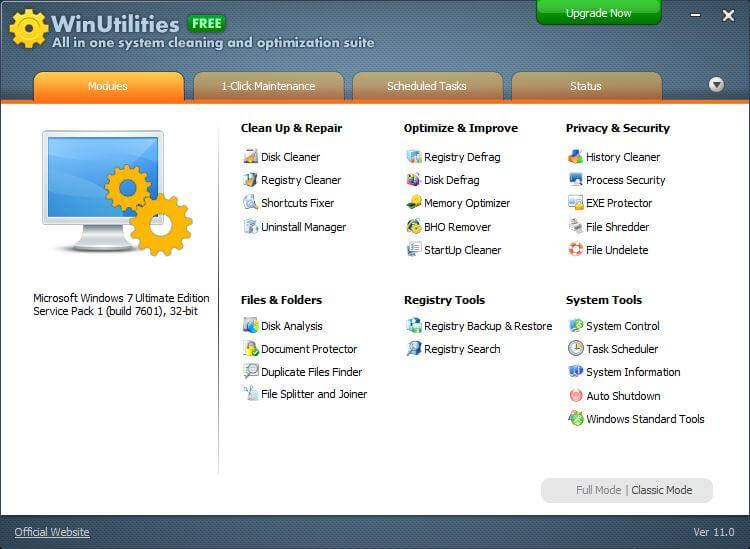Open the File Shredder icon
Viewport: 750px width, 549px height.
575,227
